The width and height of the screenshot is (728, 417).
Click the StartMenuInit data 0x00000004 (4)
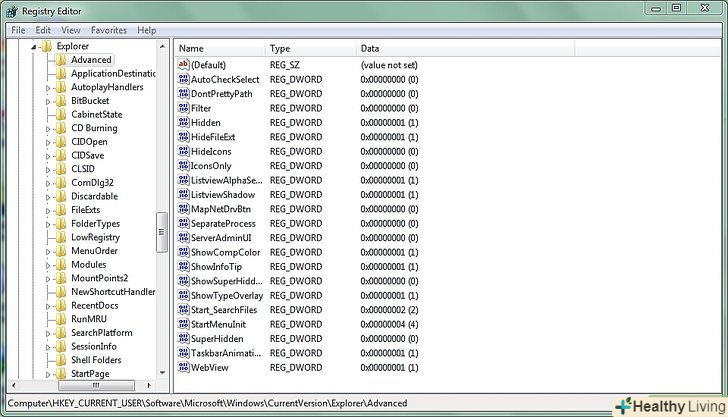389,324
